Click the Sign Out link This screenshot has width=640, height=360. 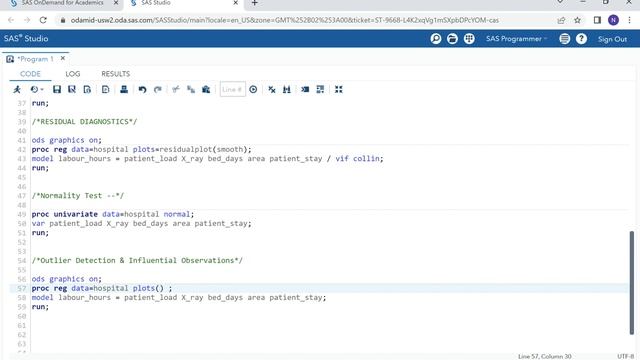pos(612,39)
